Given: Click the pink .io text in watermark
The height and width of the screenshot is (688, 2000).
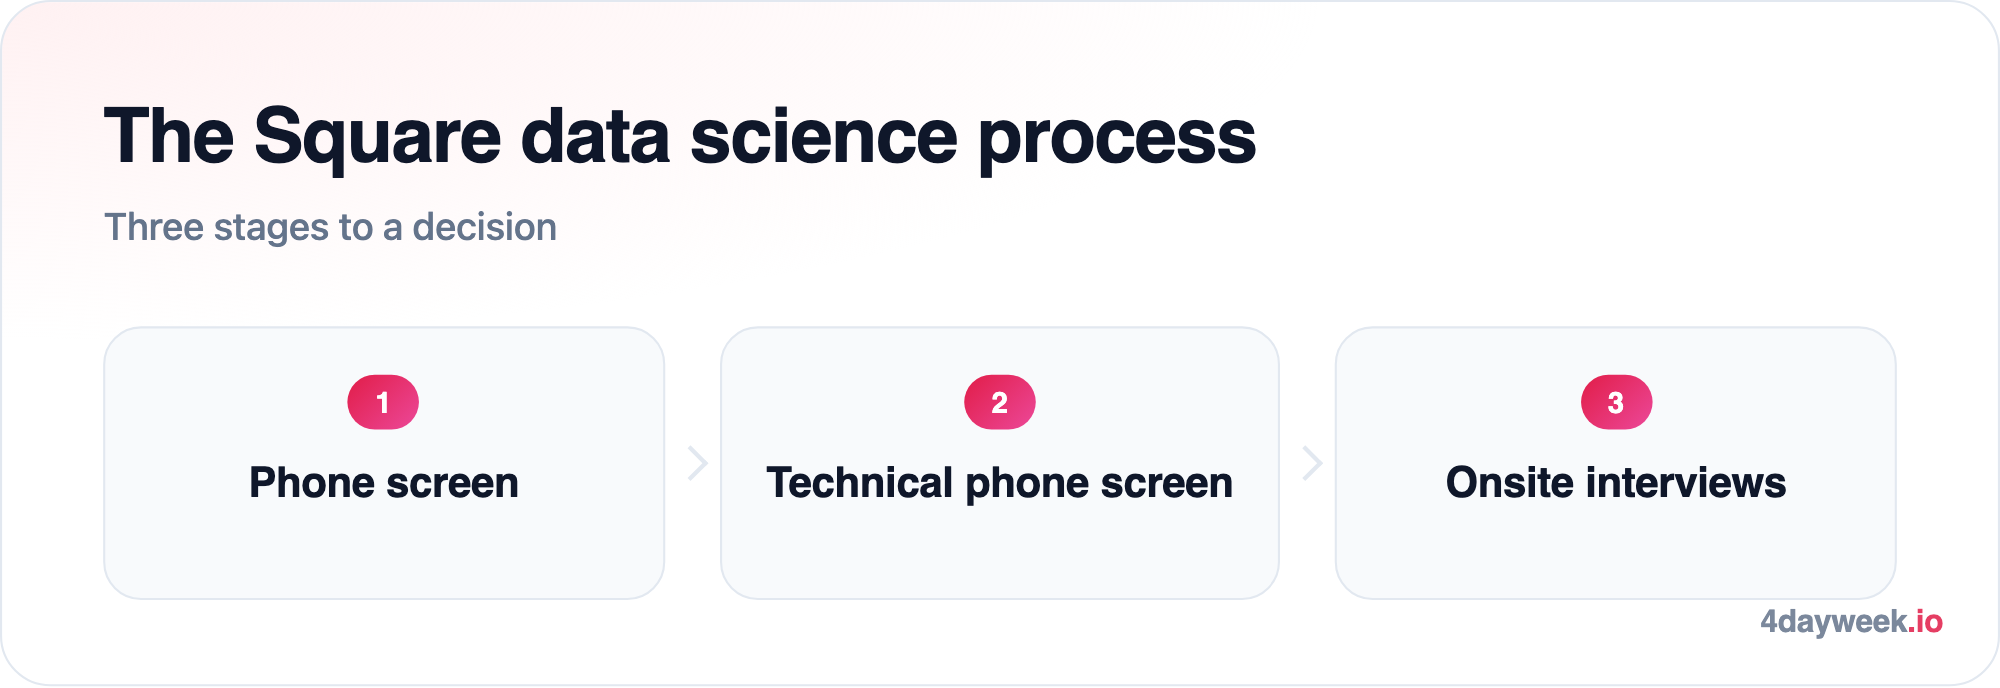Looking at the screenshot, I should (x=1925, y=621).
